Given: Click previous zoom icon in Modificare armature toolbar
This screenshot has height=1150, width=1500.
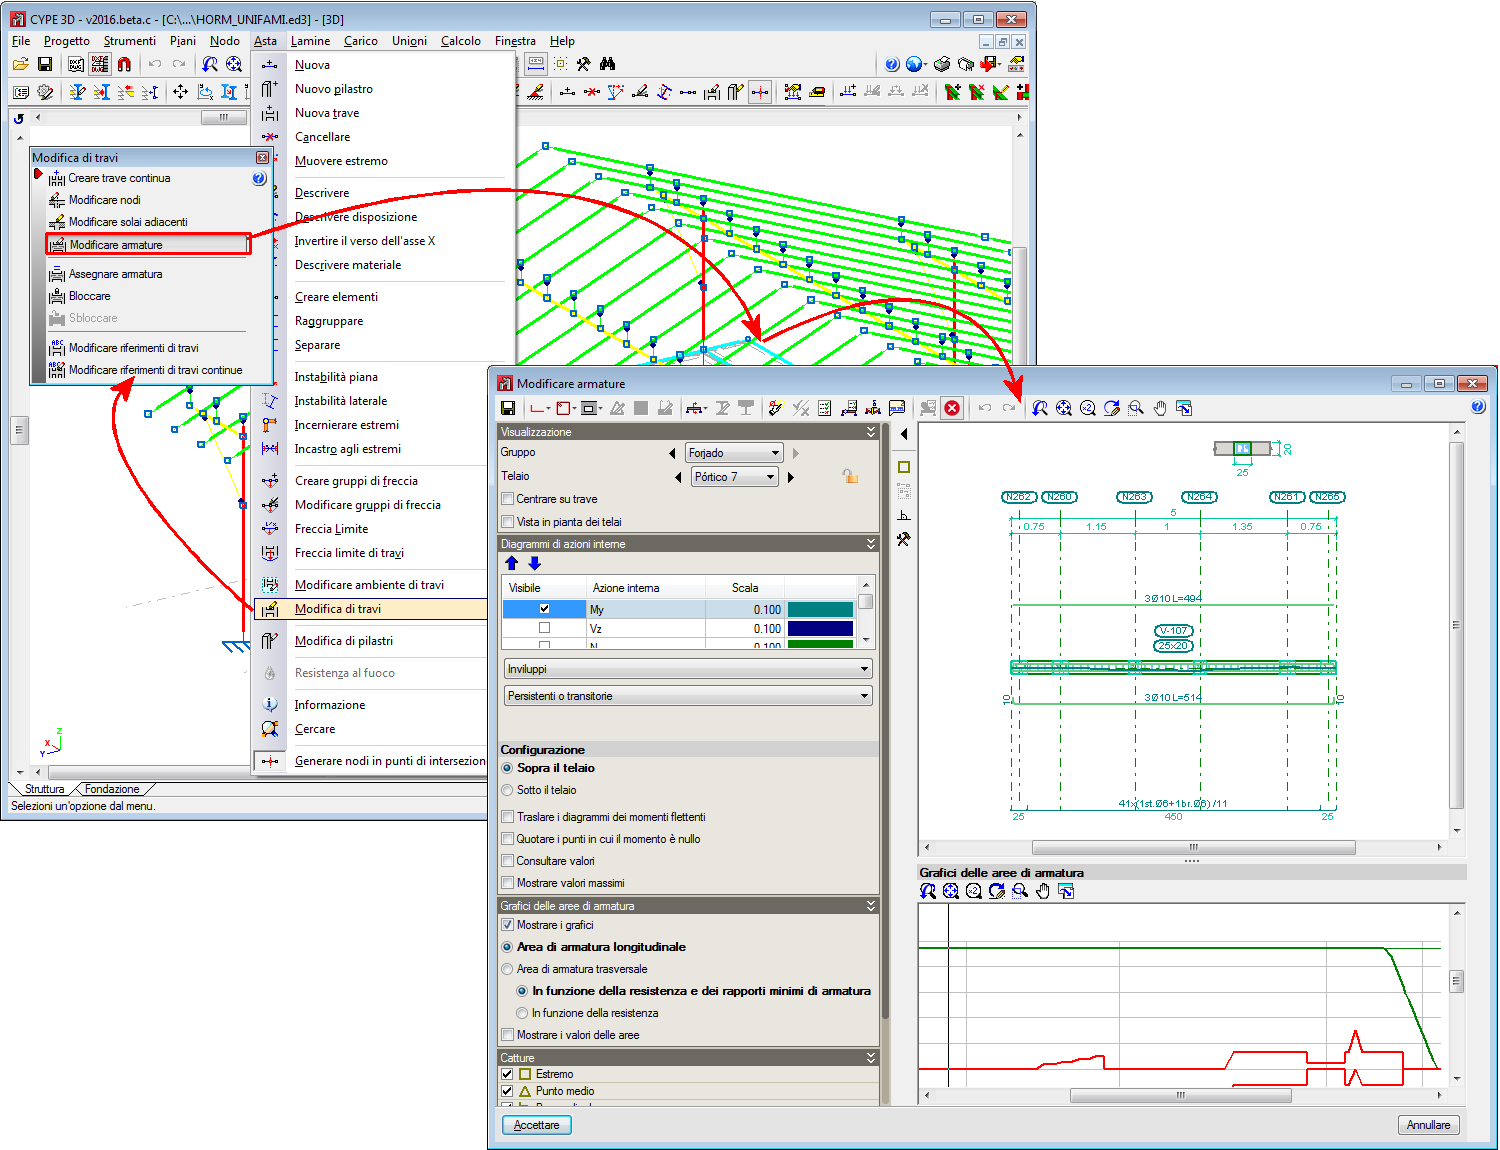Looking at the screenshot, I should [x=1040, y=408].
